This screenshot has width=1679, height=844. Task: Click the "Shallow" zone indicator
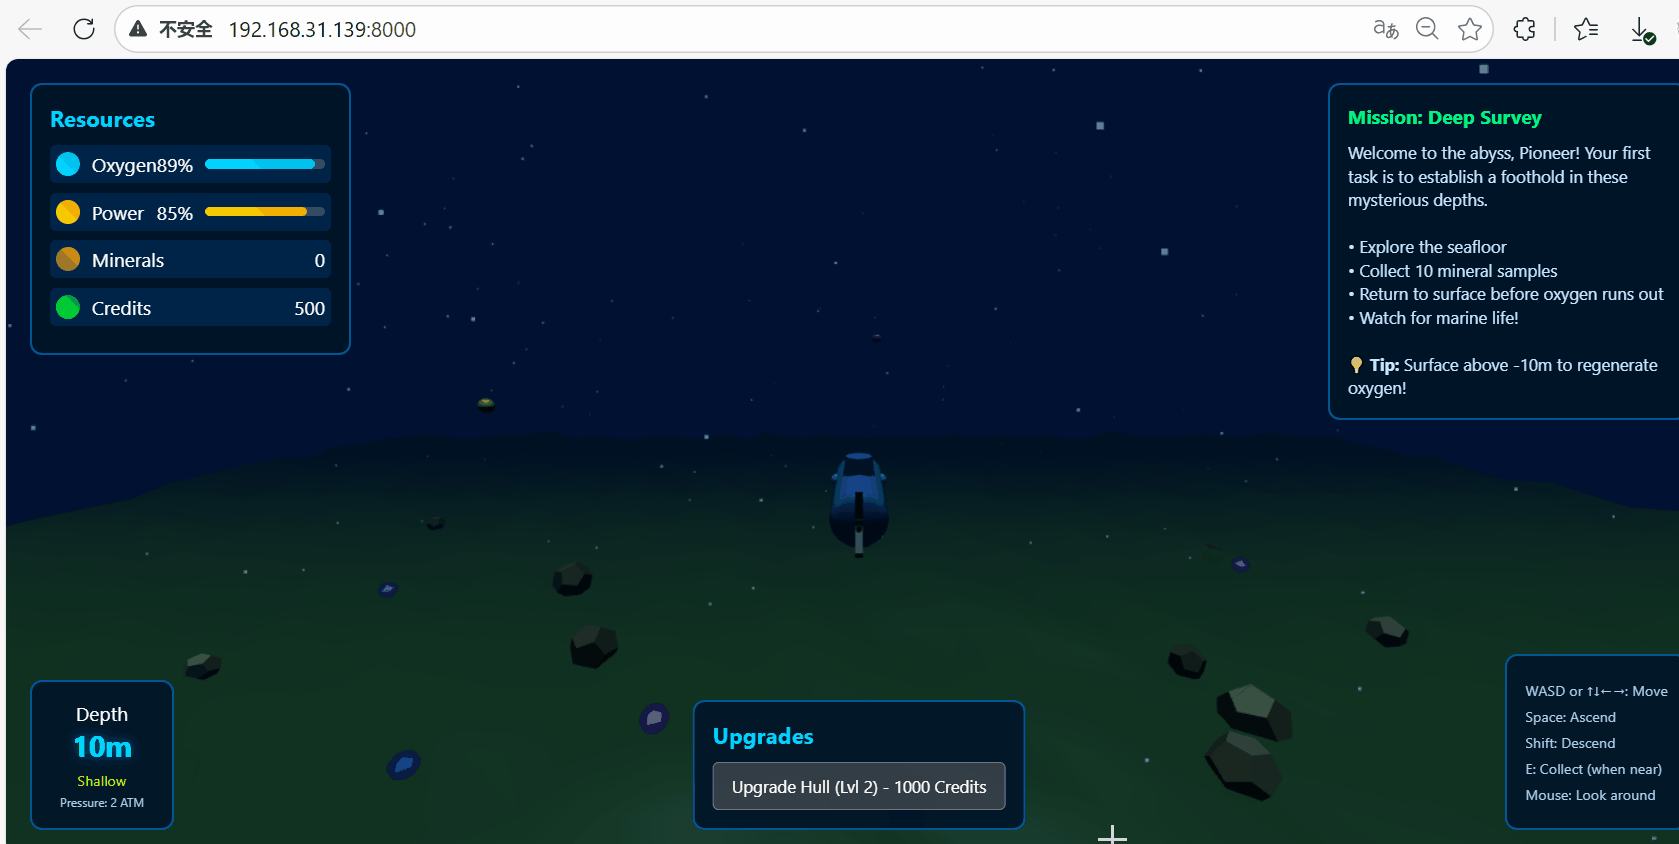point(102,781)
